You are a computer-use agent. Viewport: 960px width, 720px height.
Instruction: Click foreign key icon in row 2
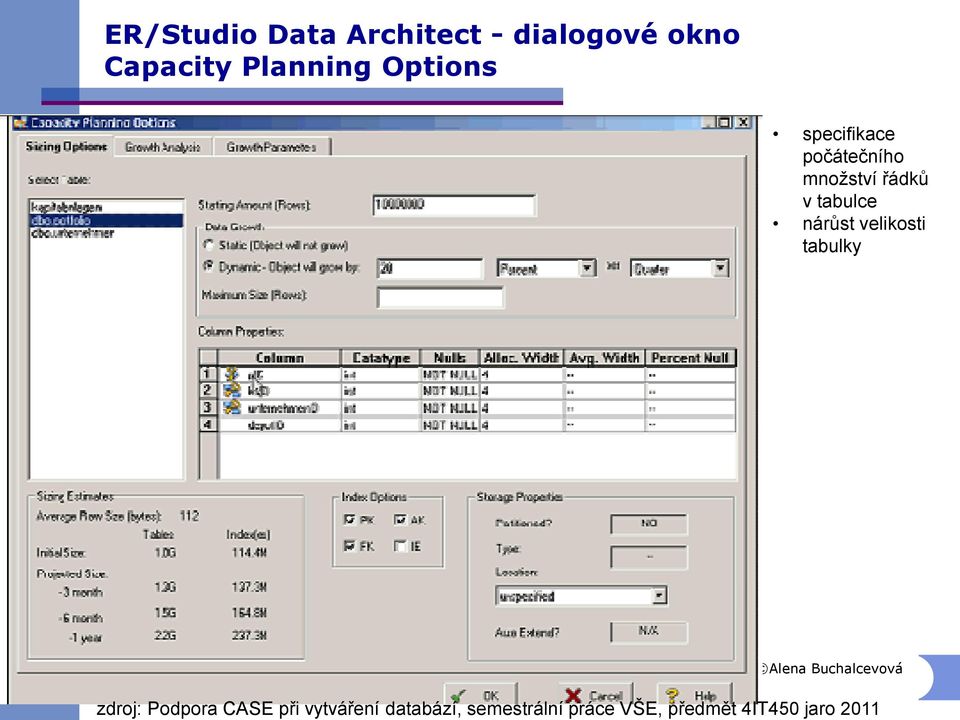click(231, 391)
